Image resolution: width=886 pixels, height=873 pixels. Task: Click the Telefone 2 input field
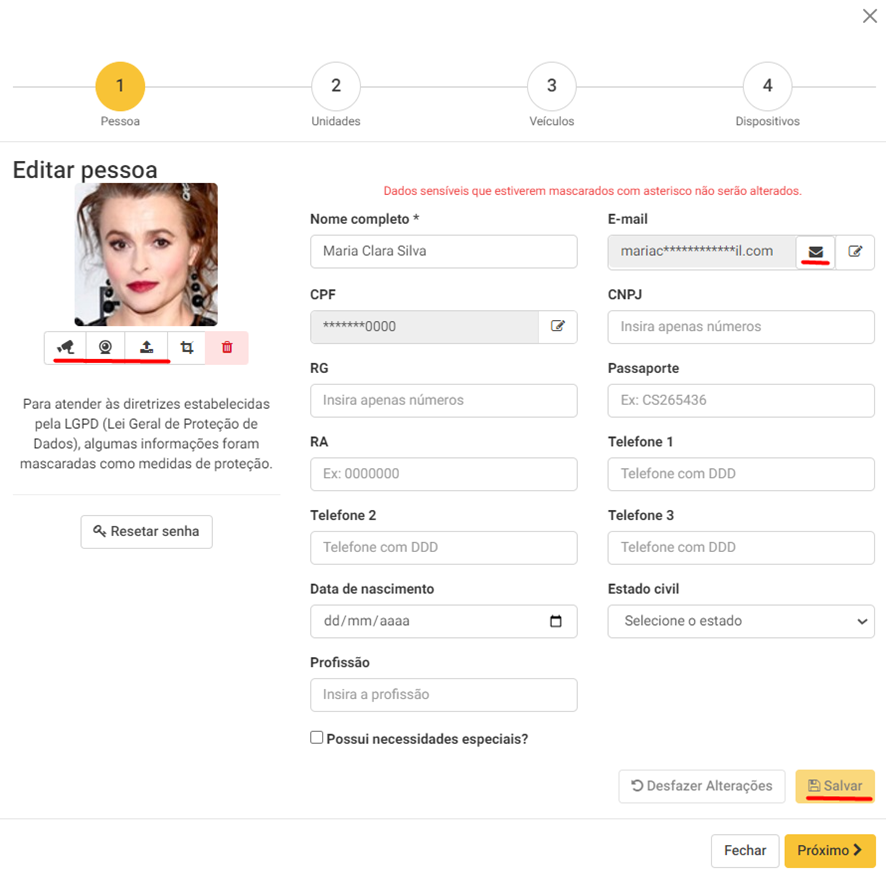pyautogui.click(x=444, y=547)
